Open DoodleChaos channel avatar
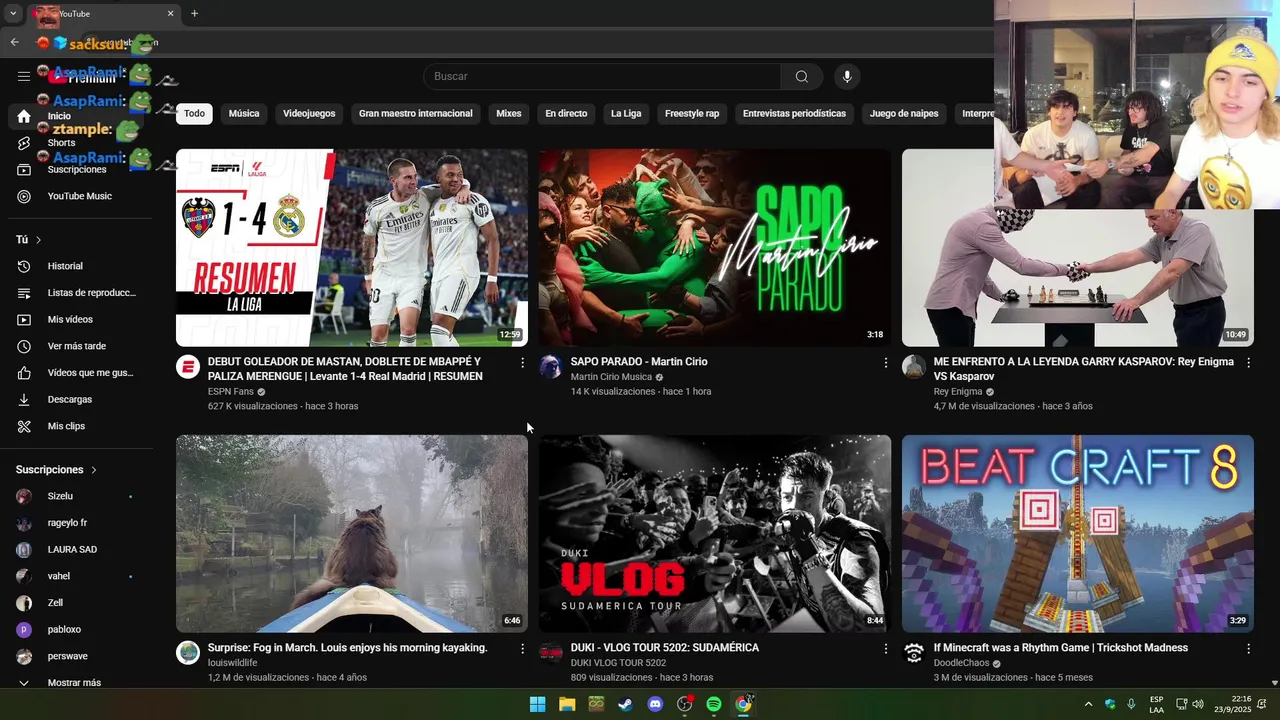 point(914,653)
